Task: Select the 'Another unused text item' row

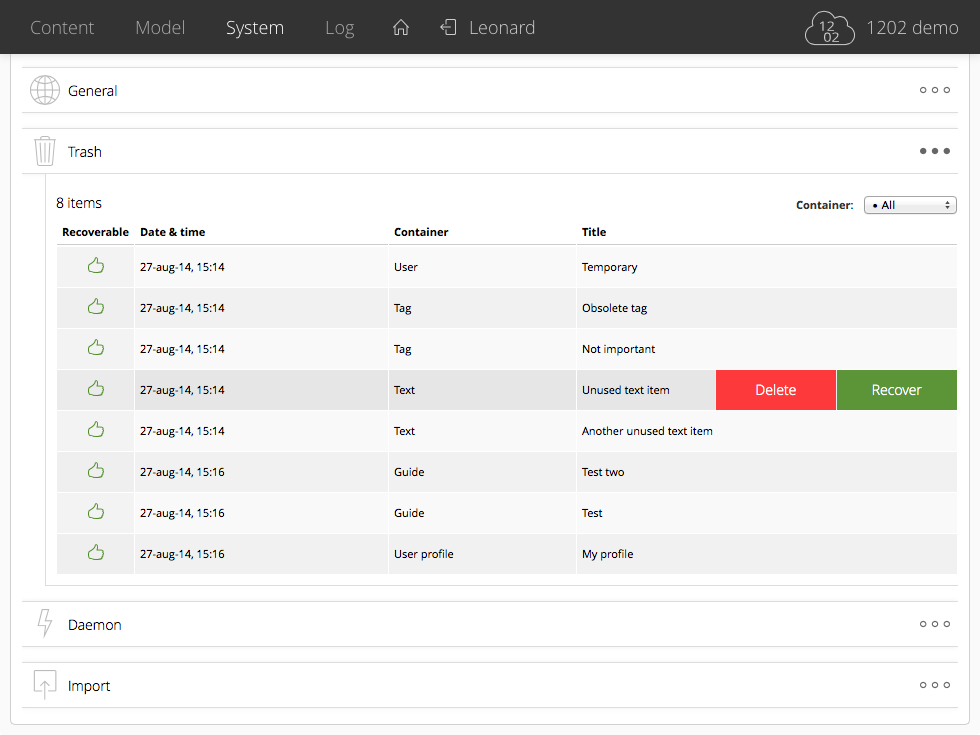Action: pyautogui.click(x=647, y=431)
